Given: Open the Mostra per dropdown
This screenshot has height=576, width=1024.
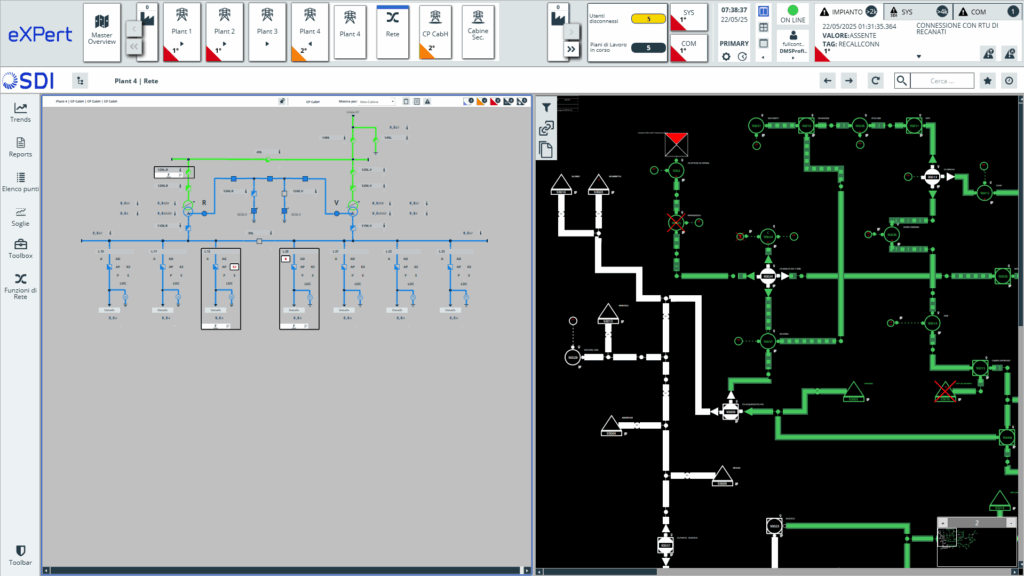Looking at the screenshot, I should click(x=377, y=101).
